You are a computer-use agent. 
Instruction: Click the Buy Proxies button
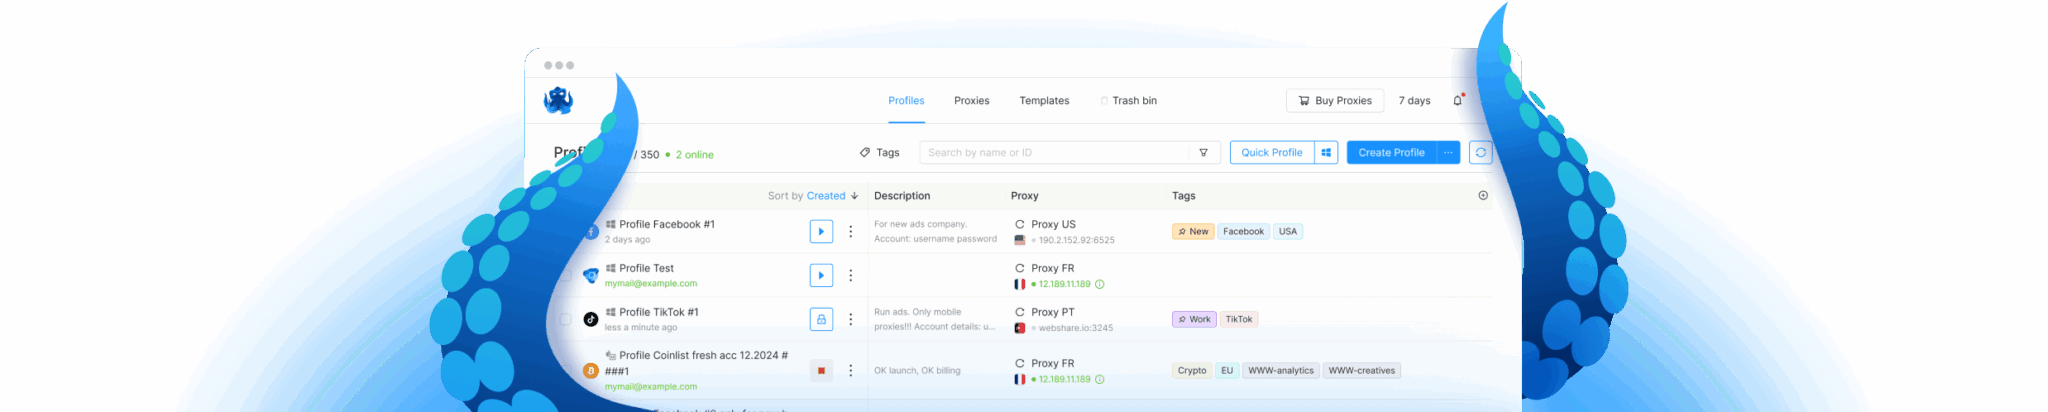pos(1334,101)
